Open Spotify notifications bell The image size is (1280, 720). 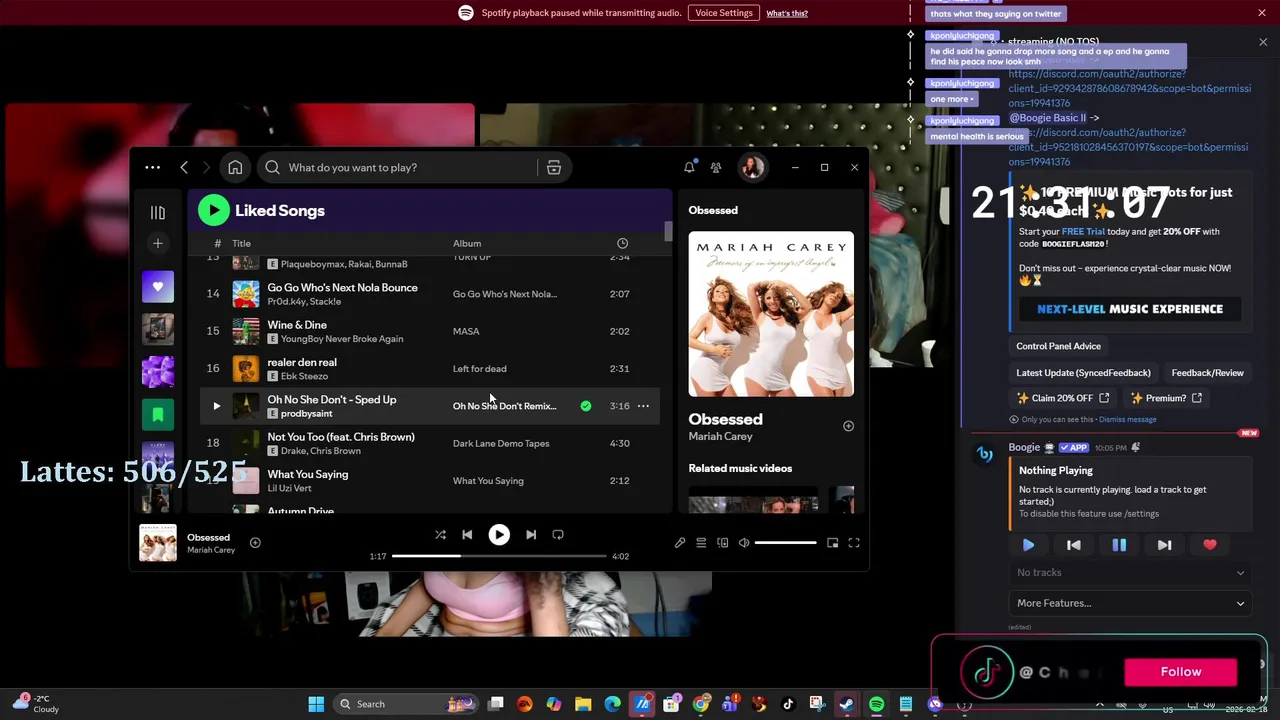[x=689, y=167]
